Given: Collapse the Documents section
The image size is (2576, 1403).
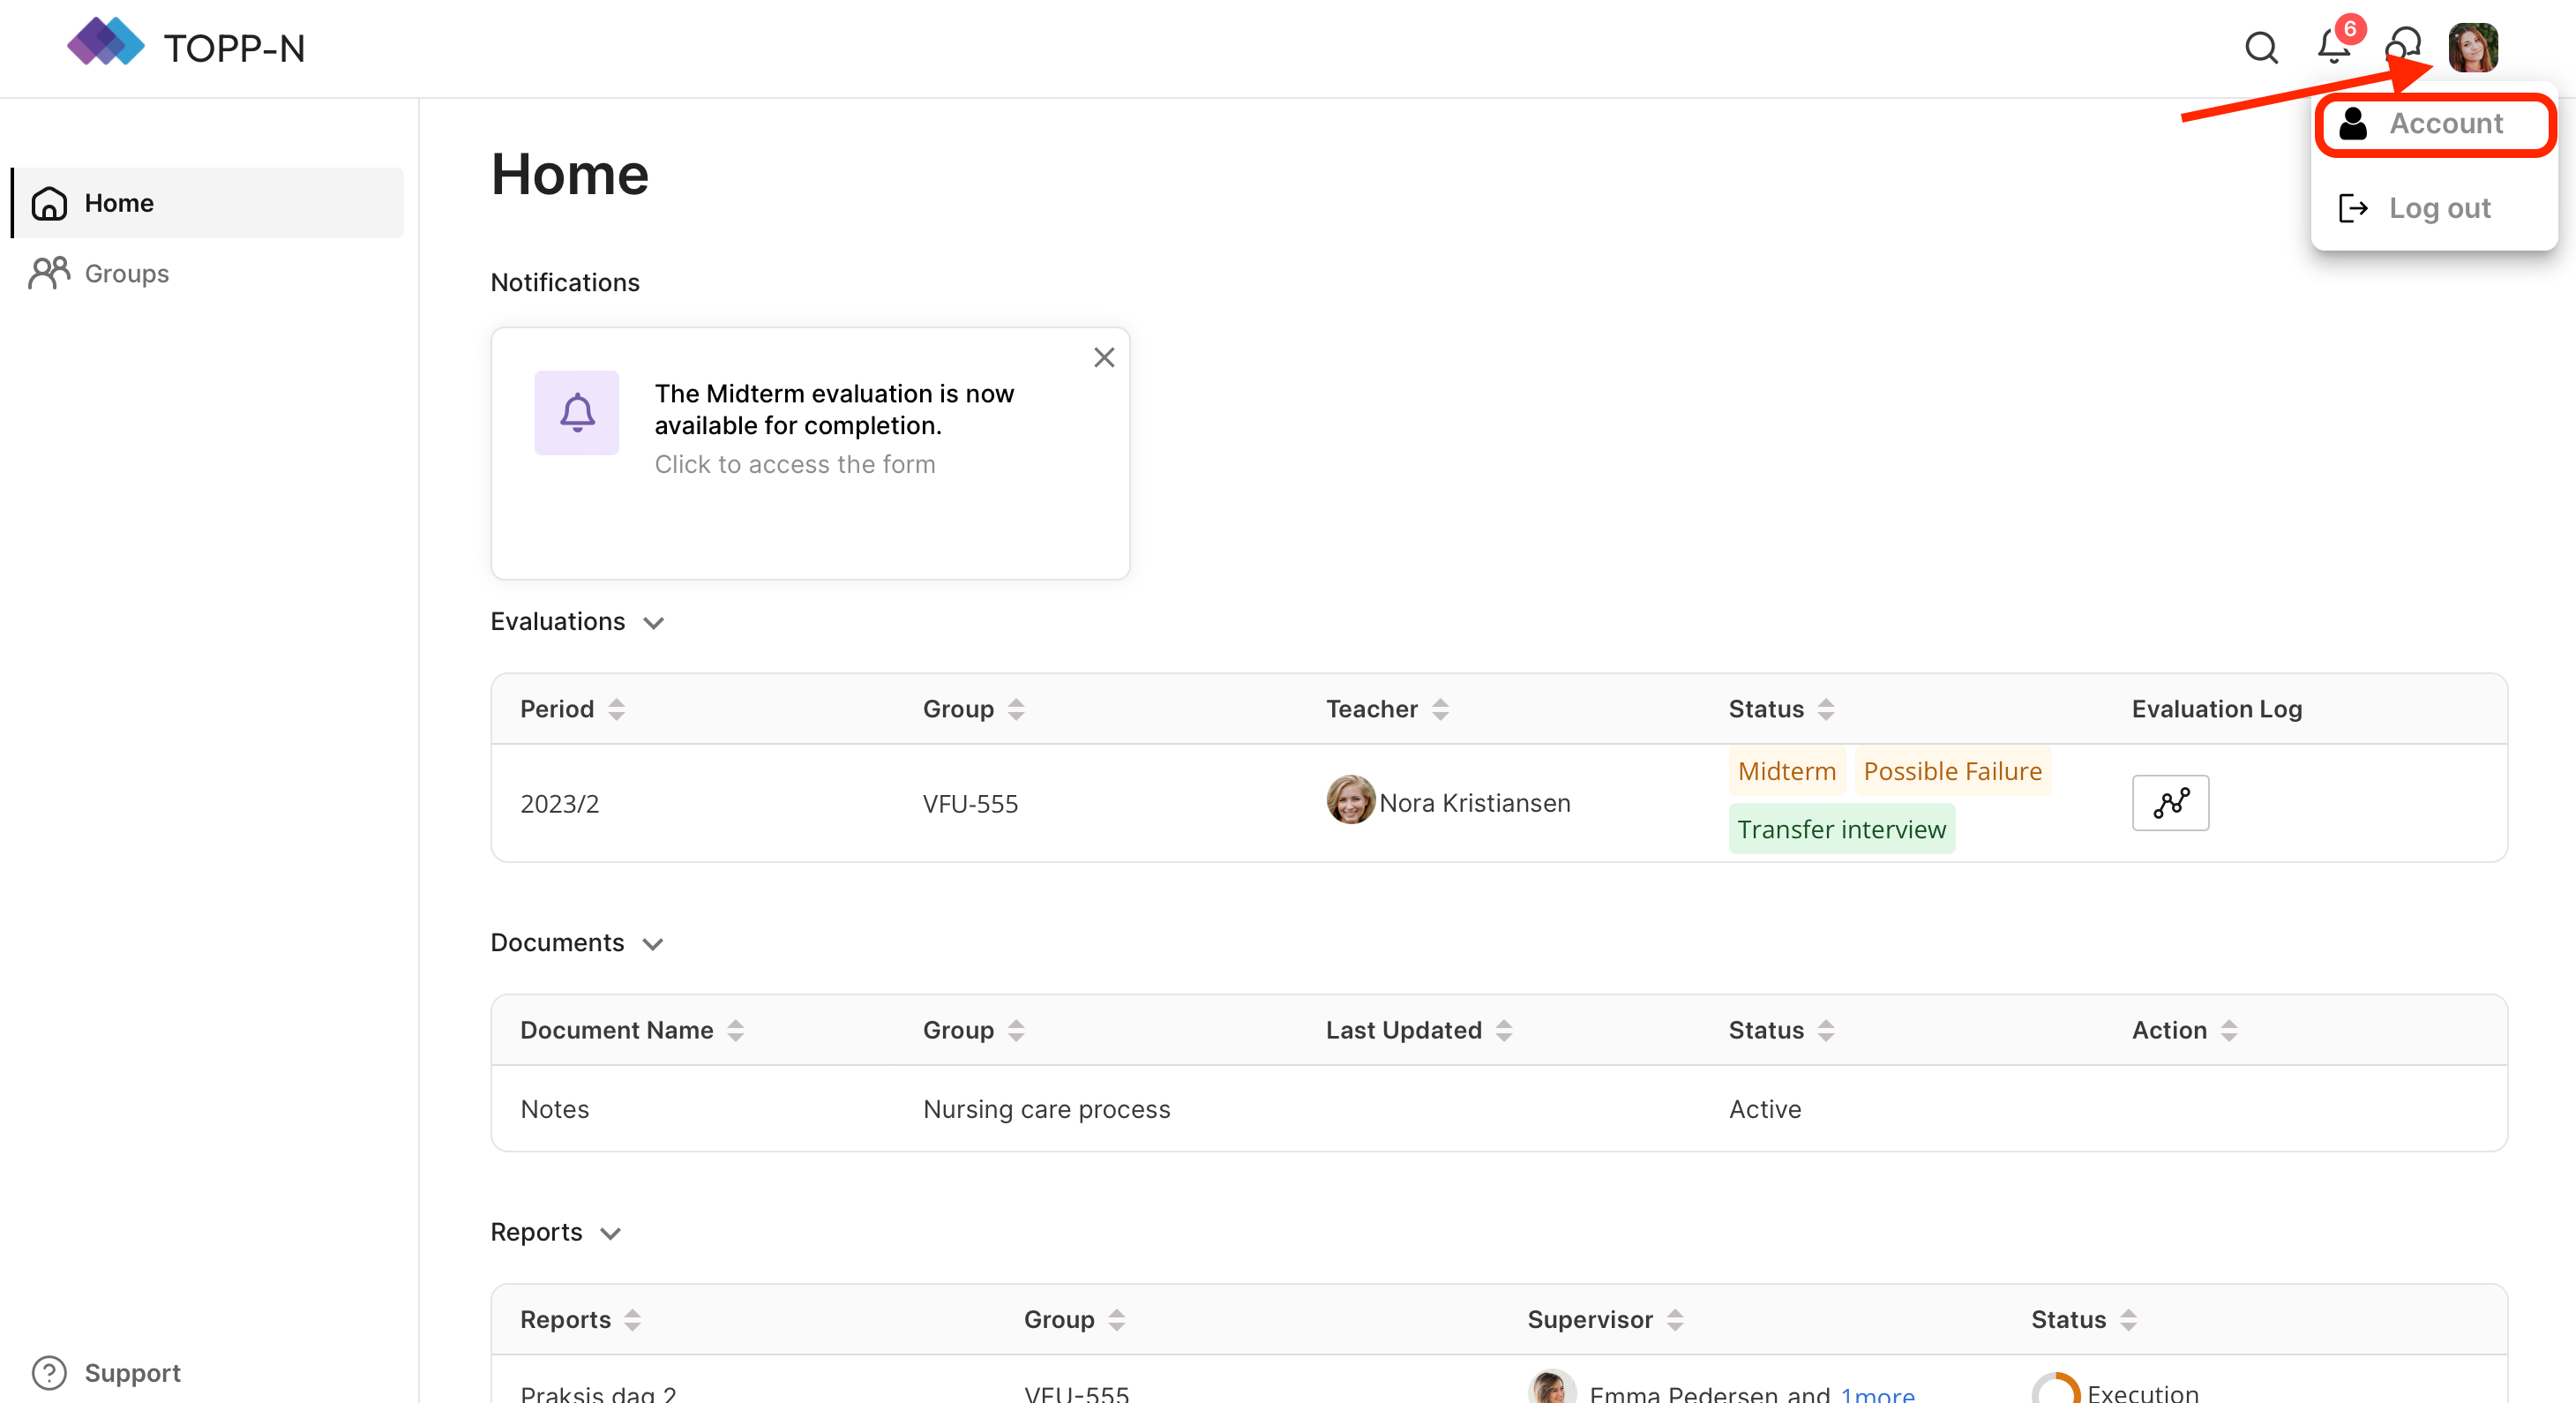Looking at the screenshot, I should [652, 944].
